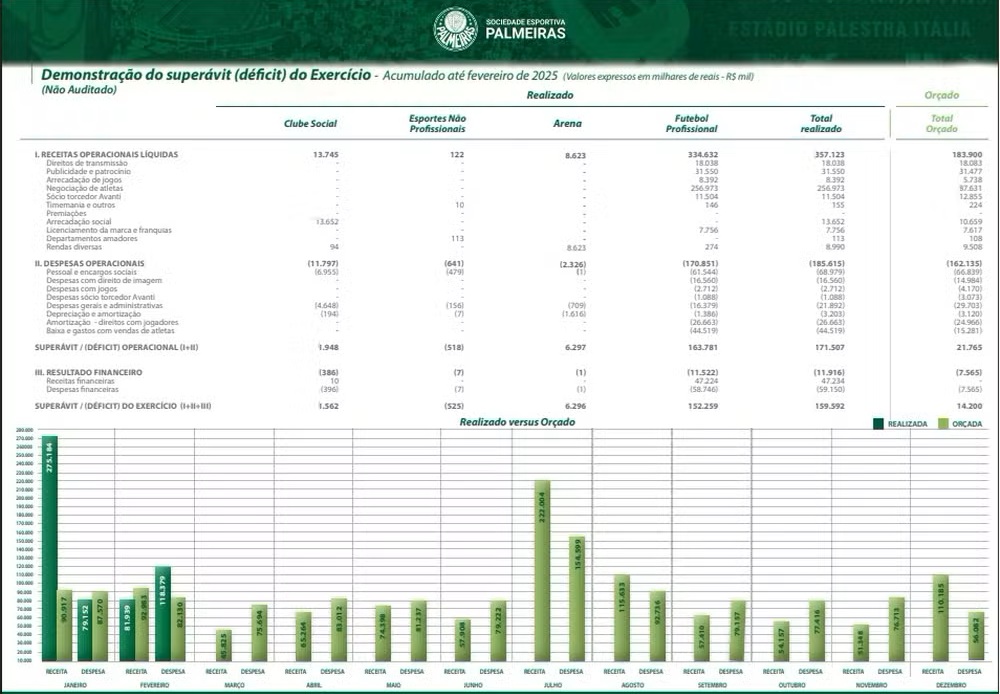
Task: Click the Total realizado net revenue value 357.123
Action: tap(830, 154)
